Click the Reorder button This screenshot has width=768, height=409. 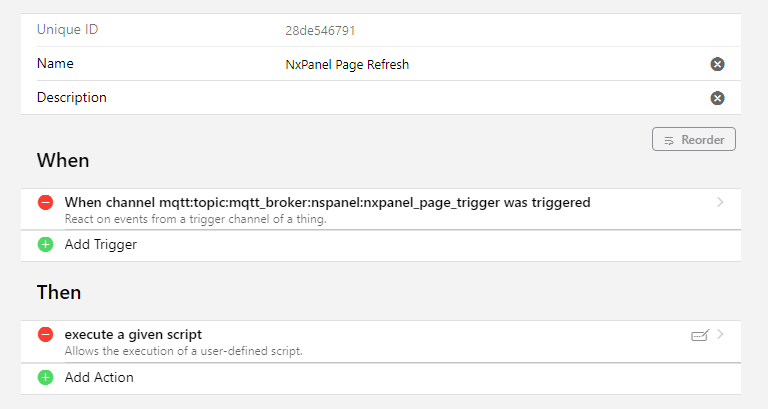pyautogui.click(x=694, y=140)
